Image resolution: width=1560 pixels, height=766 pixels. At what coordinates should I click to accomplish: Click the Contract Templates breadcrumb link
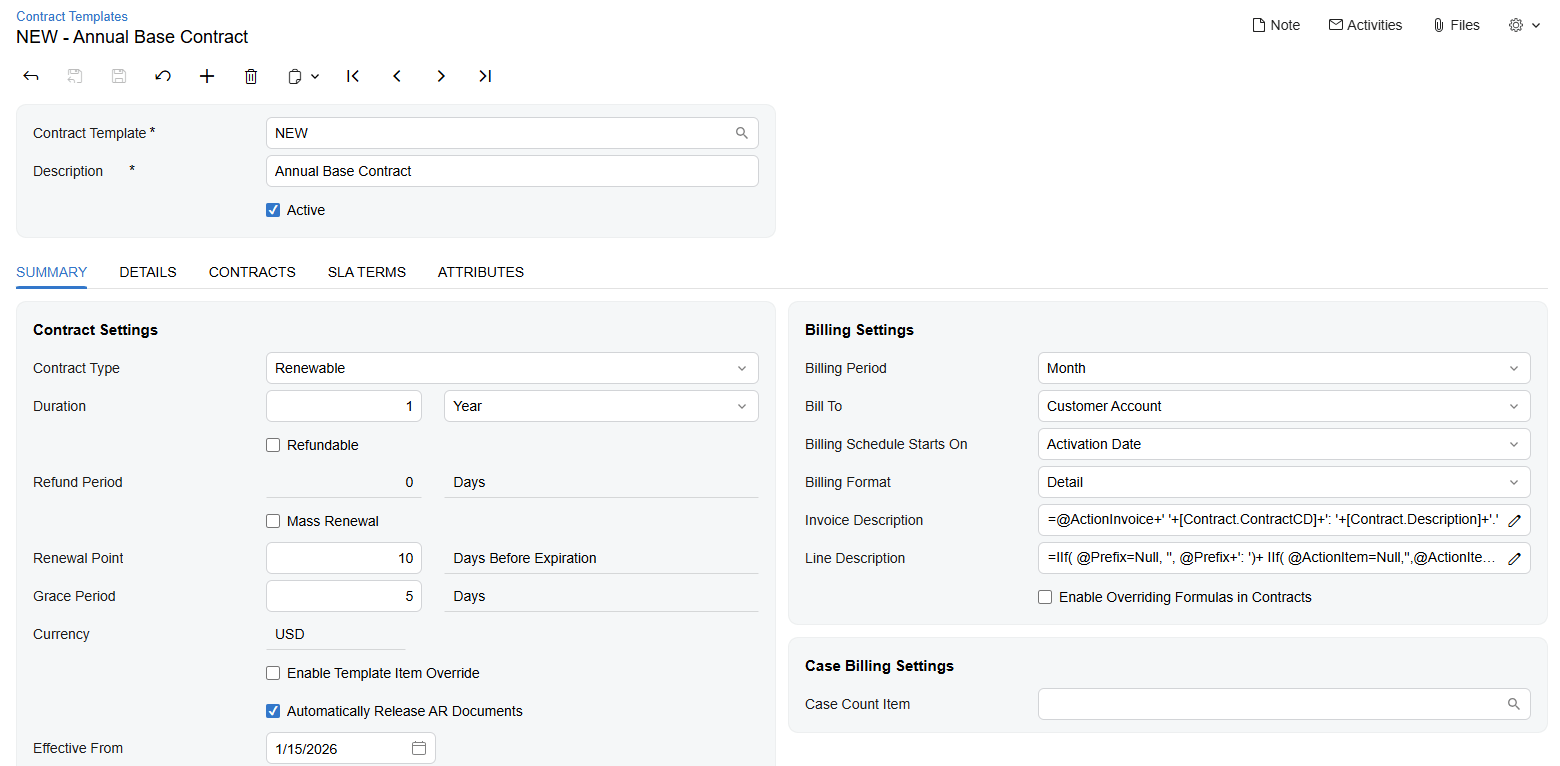point(71,16)
